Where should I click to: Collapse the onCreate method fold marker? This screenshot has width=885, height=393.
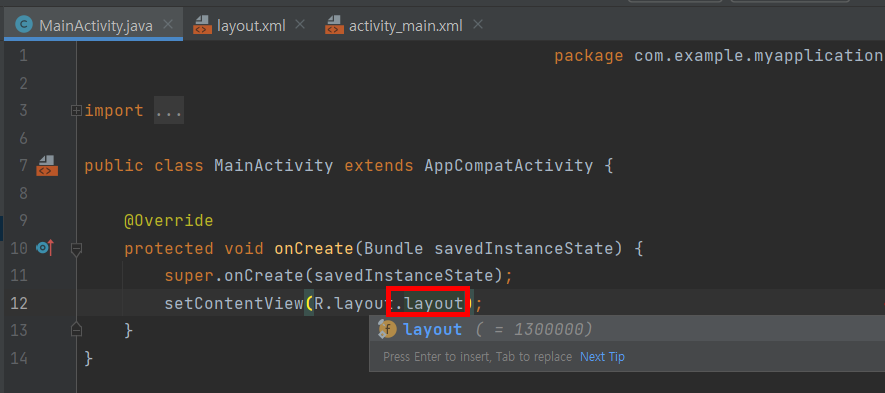pos(76,248)
